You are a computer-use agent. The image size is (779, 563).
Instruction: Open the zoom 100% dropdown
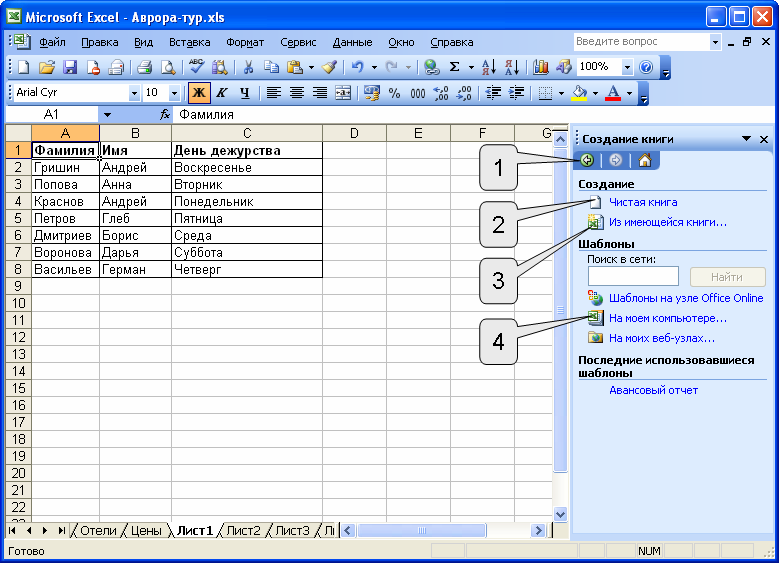point(627,67)
